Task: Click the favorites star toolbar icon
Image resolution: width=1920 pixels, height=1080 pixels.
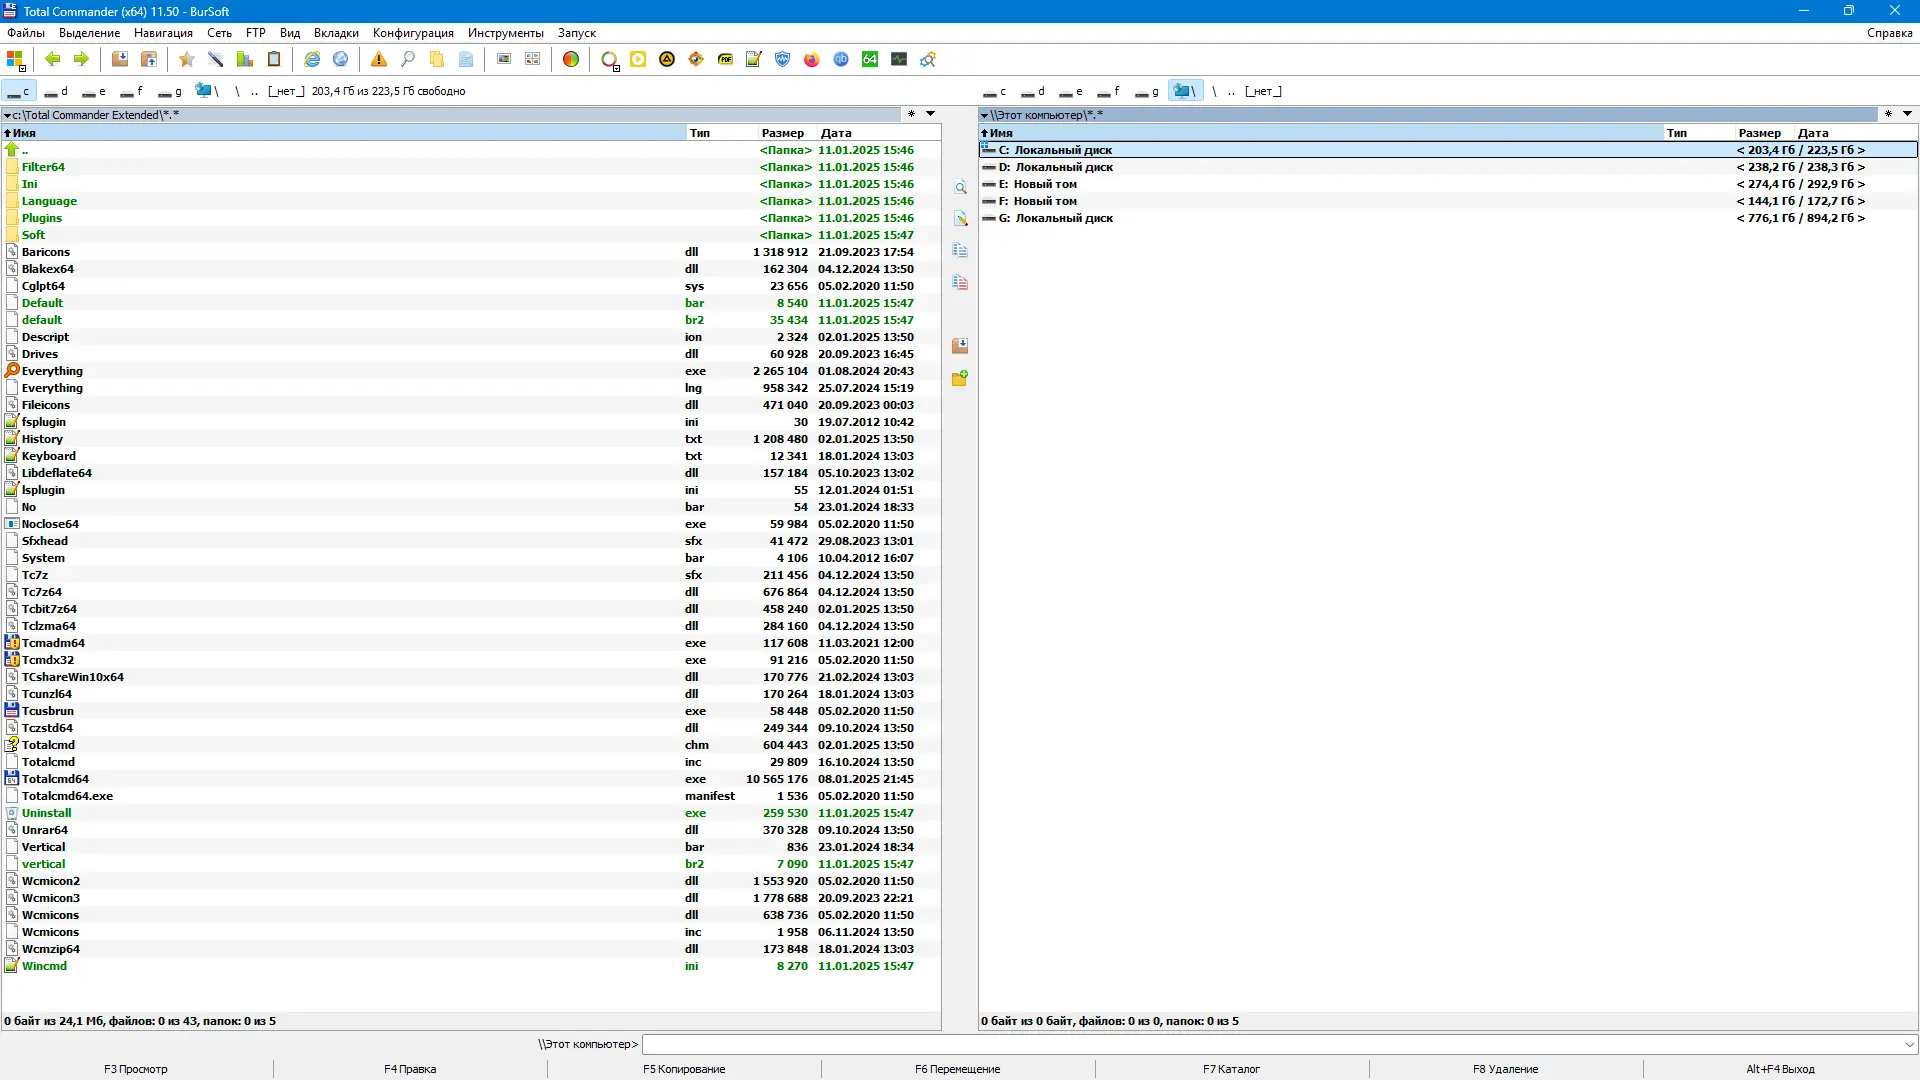Action: tap(186, 60)
